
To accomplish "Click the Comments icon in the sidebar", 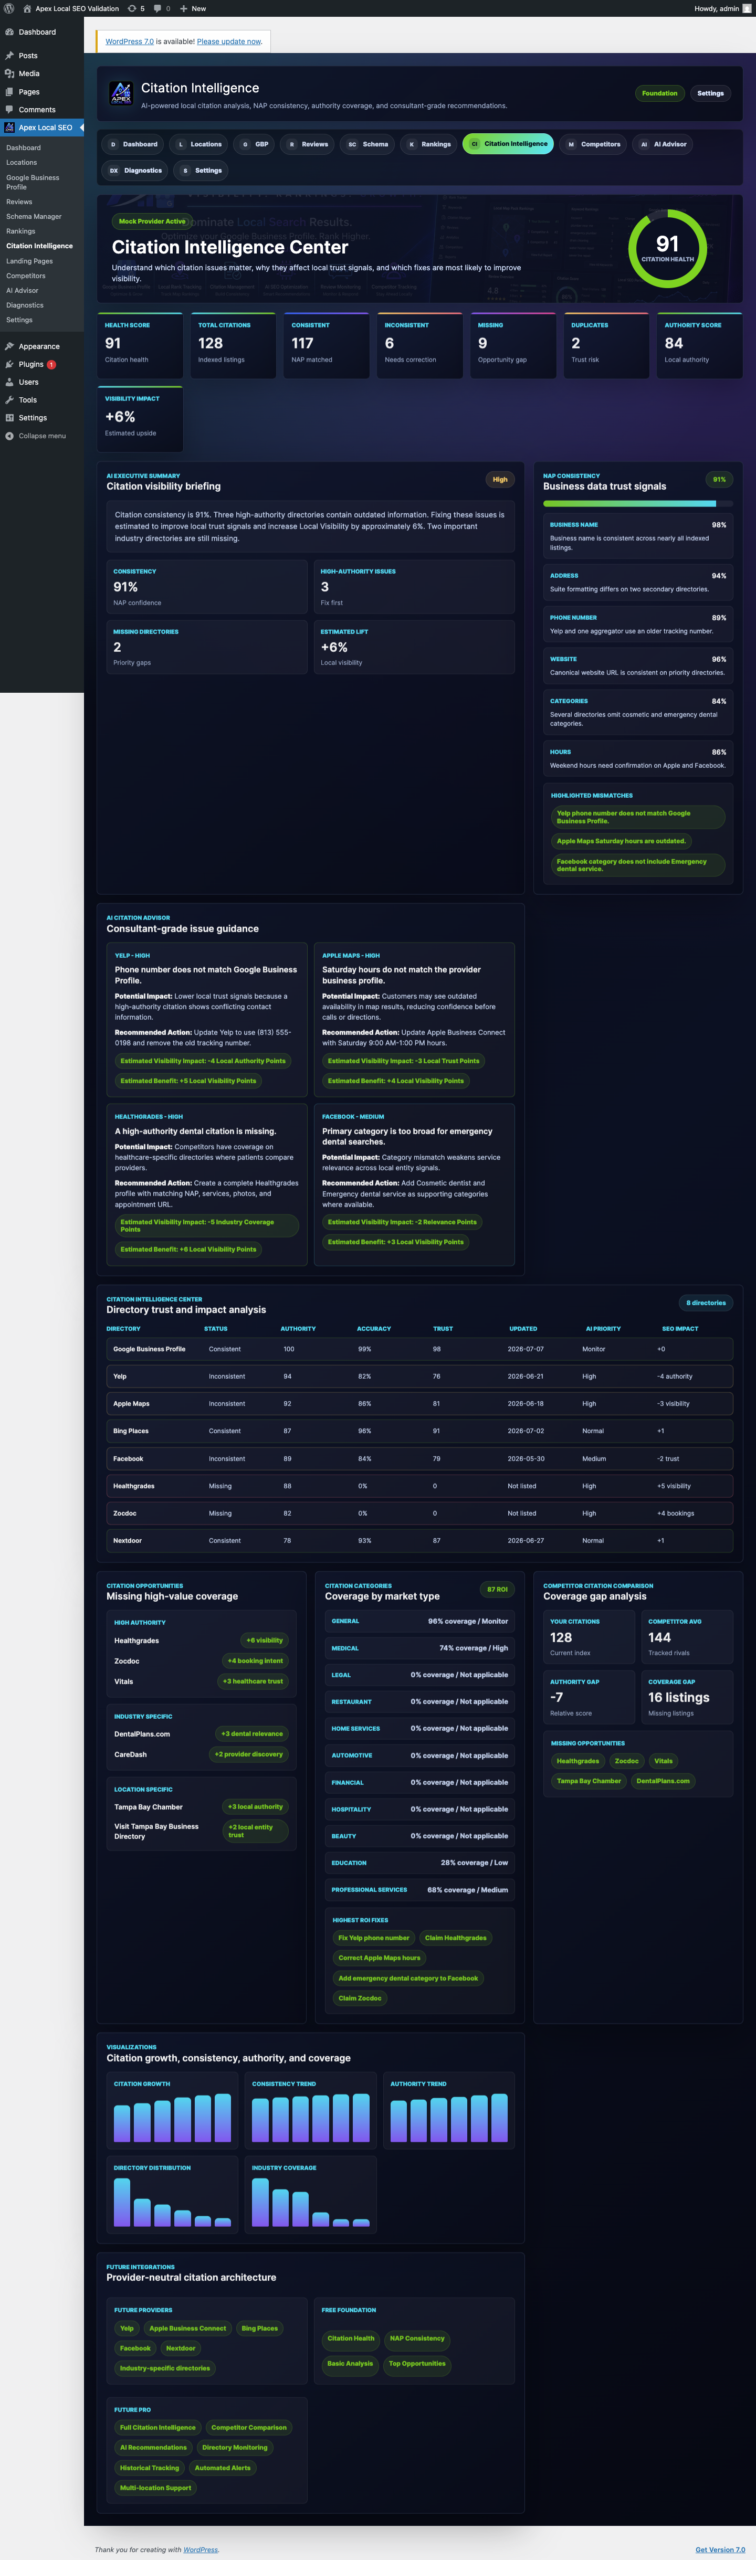I will (x=9, y=110).
